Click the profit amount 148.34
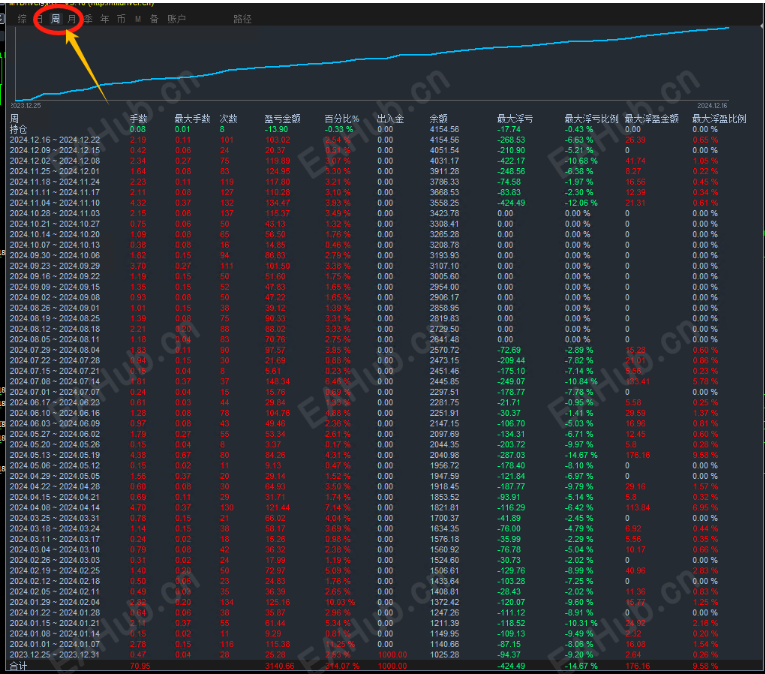The height and width of the screenshot is (674, 765). [278, 381]
